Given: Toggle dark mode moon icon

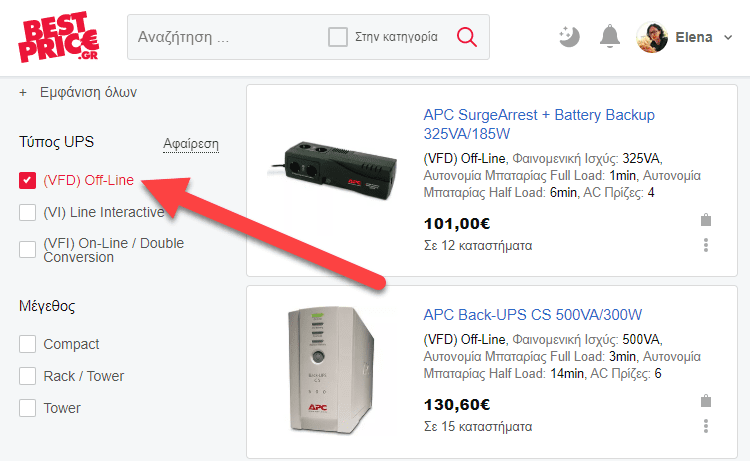Looking at the screenshot, I should pos(569,37).
